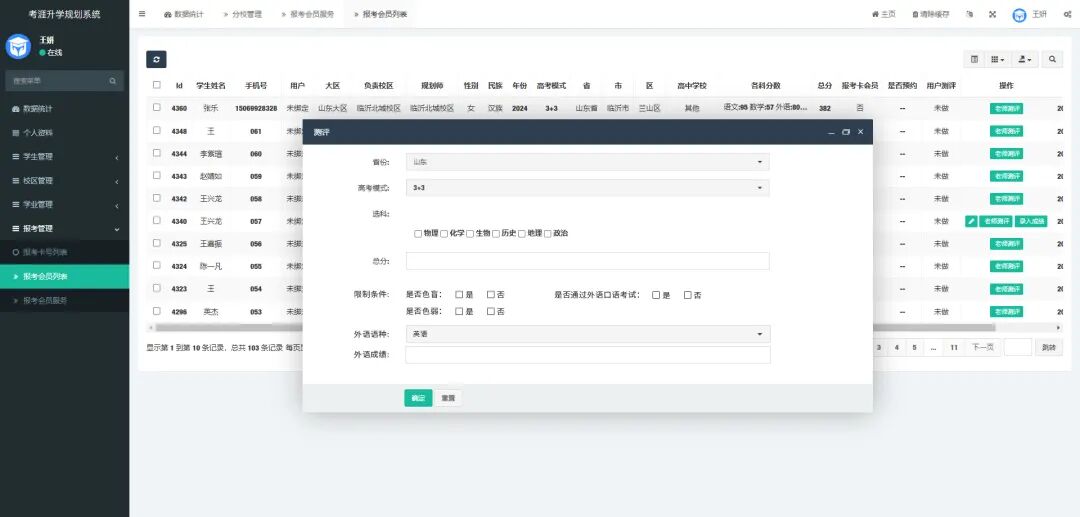The image size is (1080, 517).
Task: Check the 化学 subject checkbox
Action: click(x=444, y=234)
